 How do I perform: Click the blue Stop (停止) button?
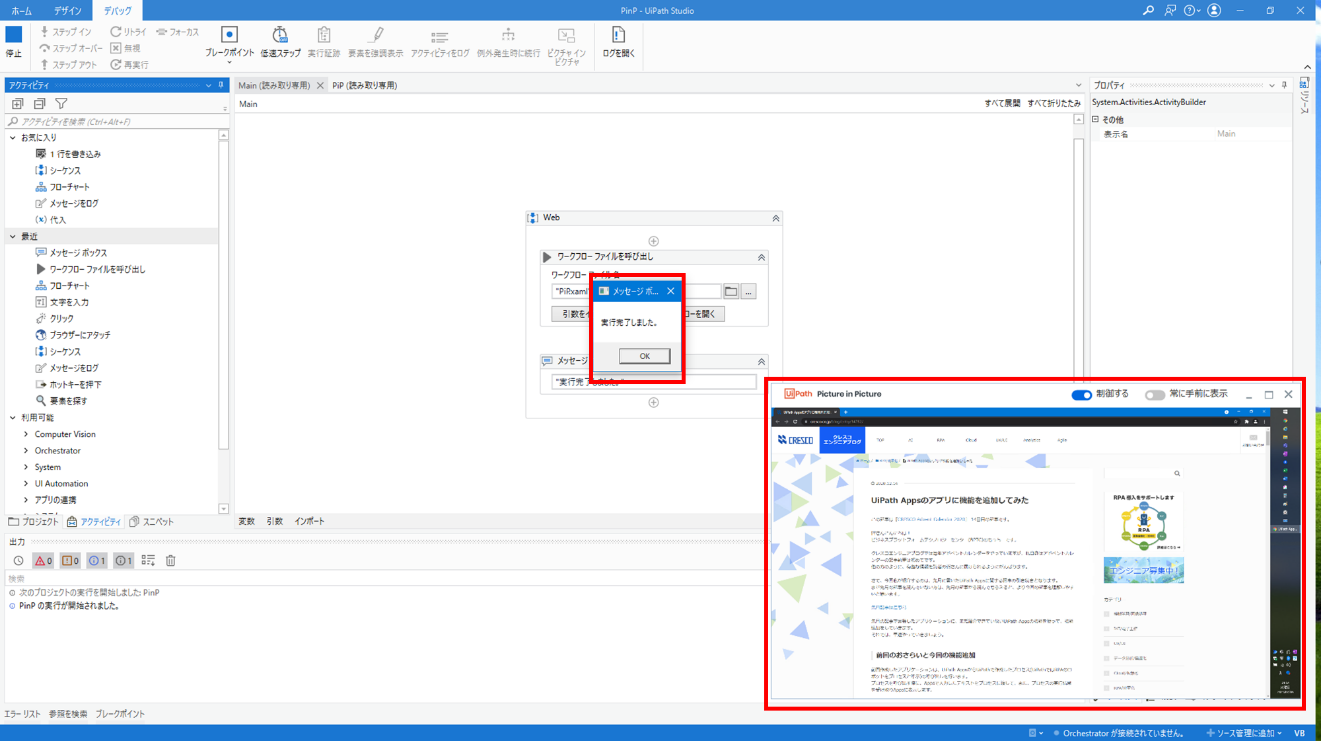[13, 42]
